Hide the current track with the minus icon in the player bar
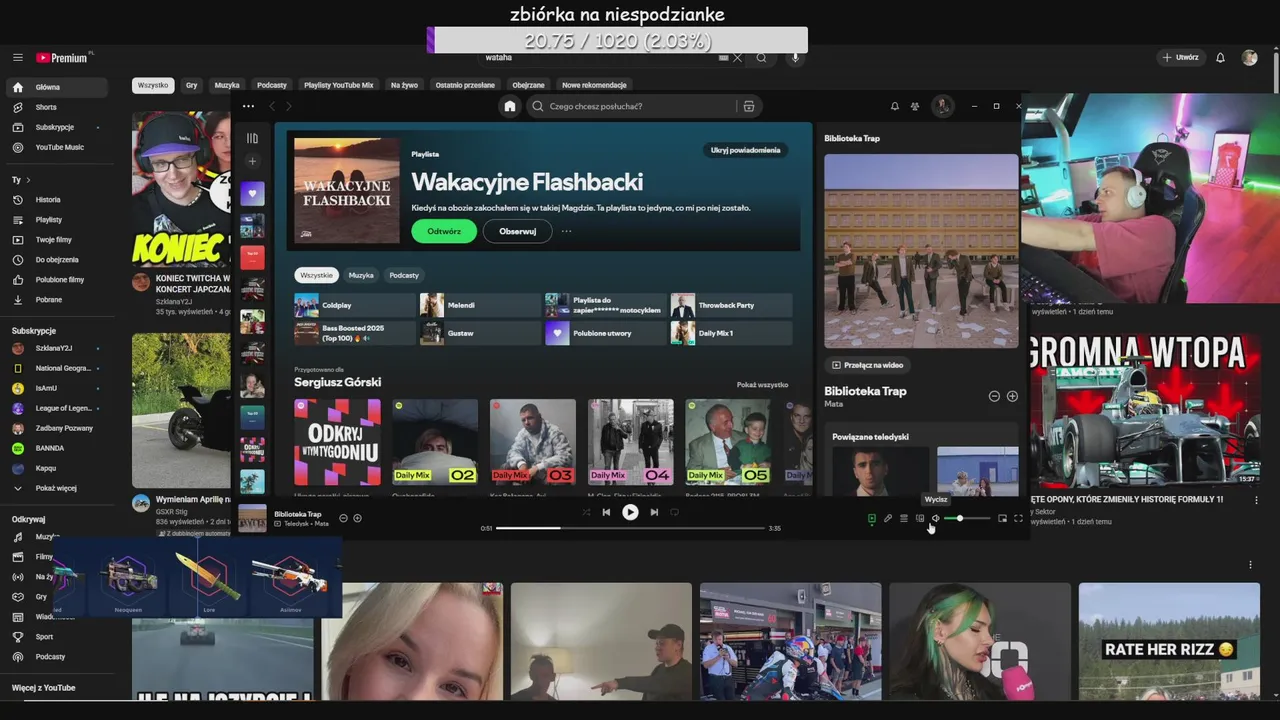 point(343,518)
